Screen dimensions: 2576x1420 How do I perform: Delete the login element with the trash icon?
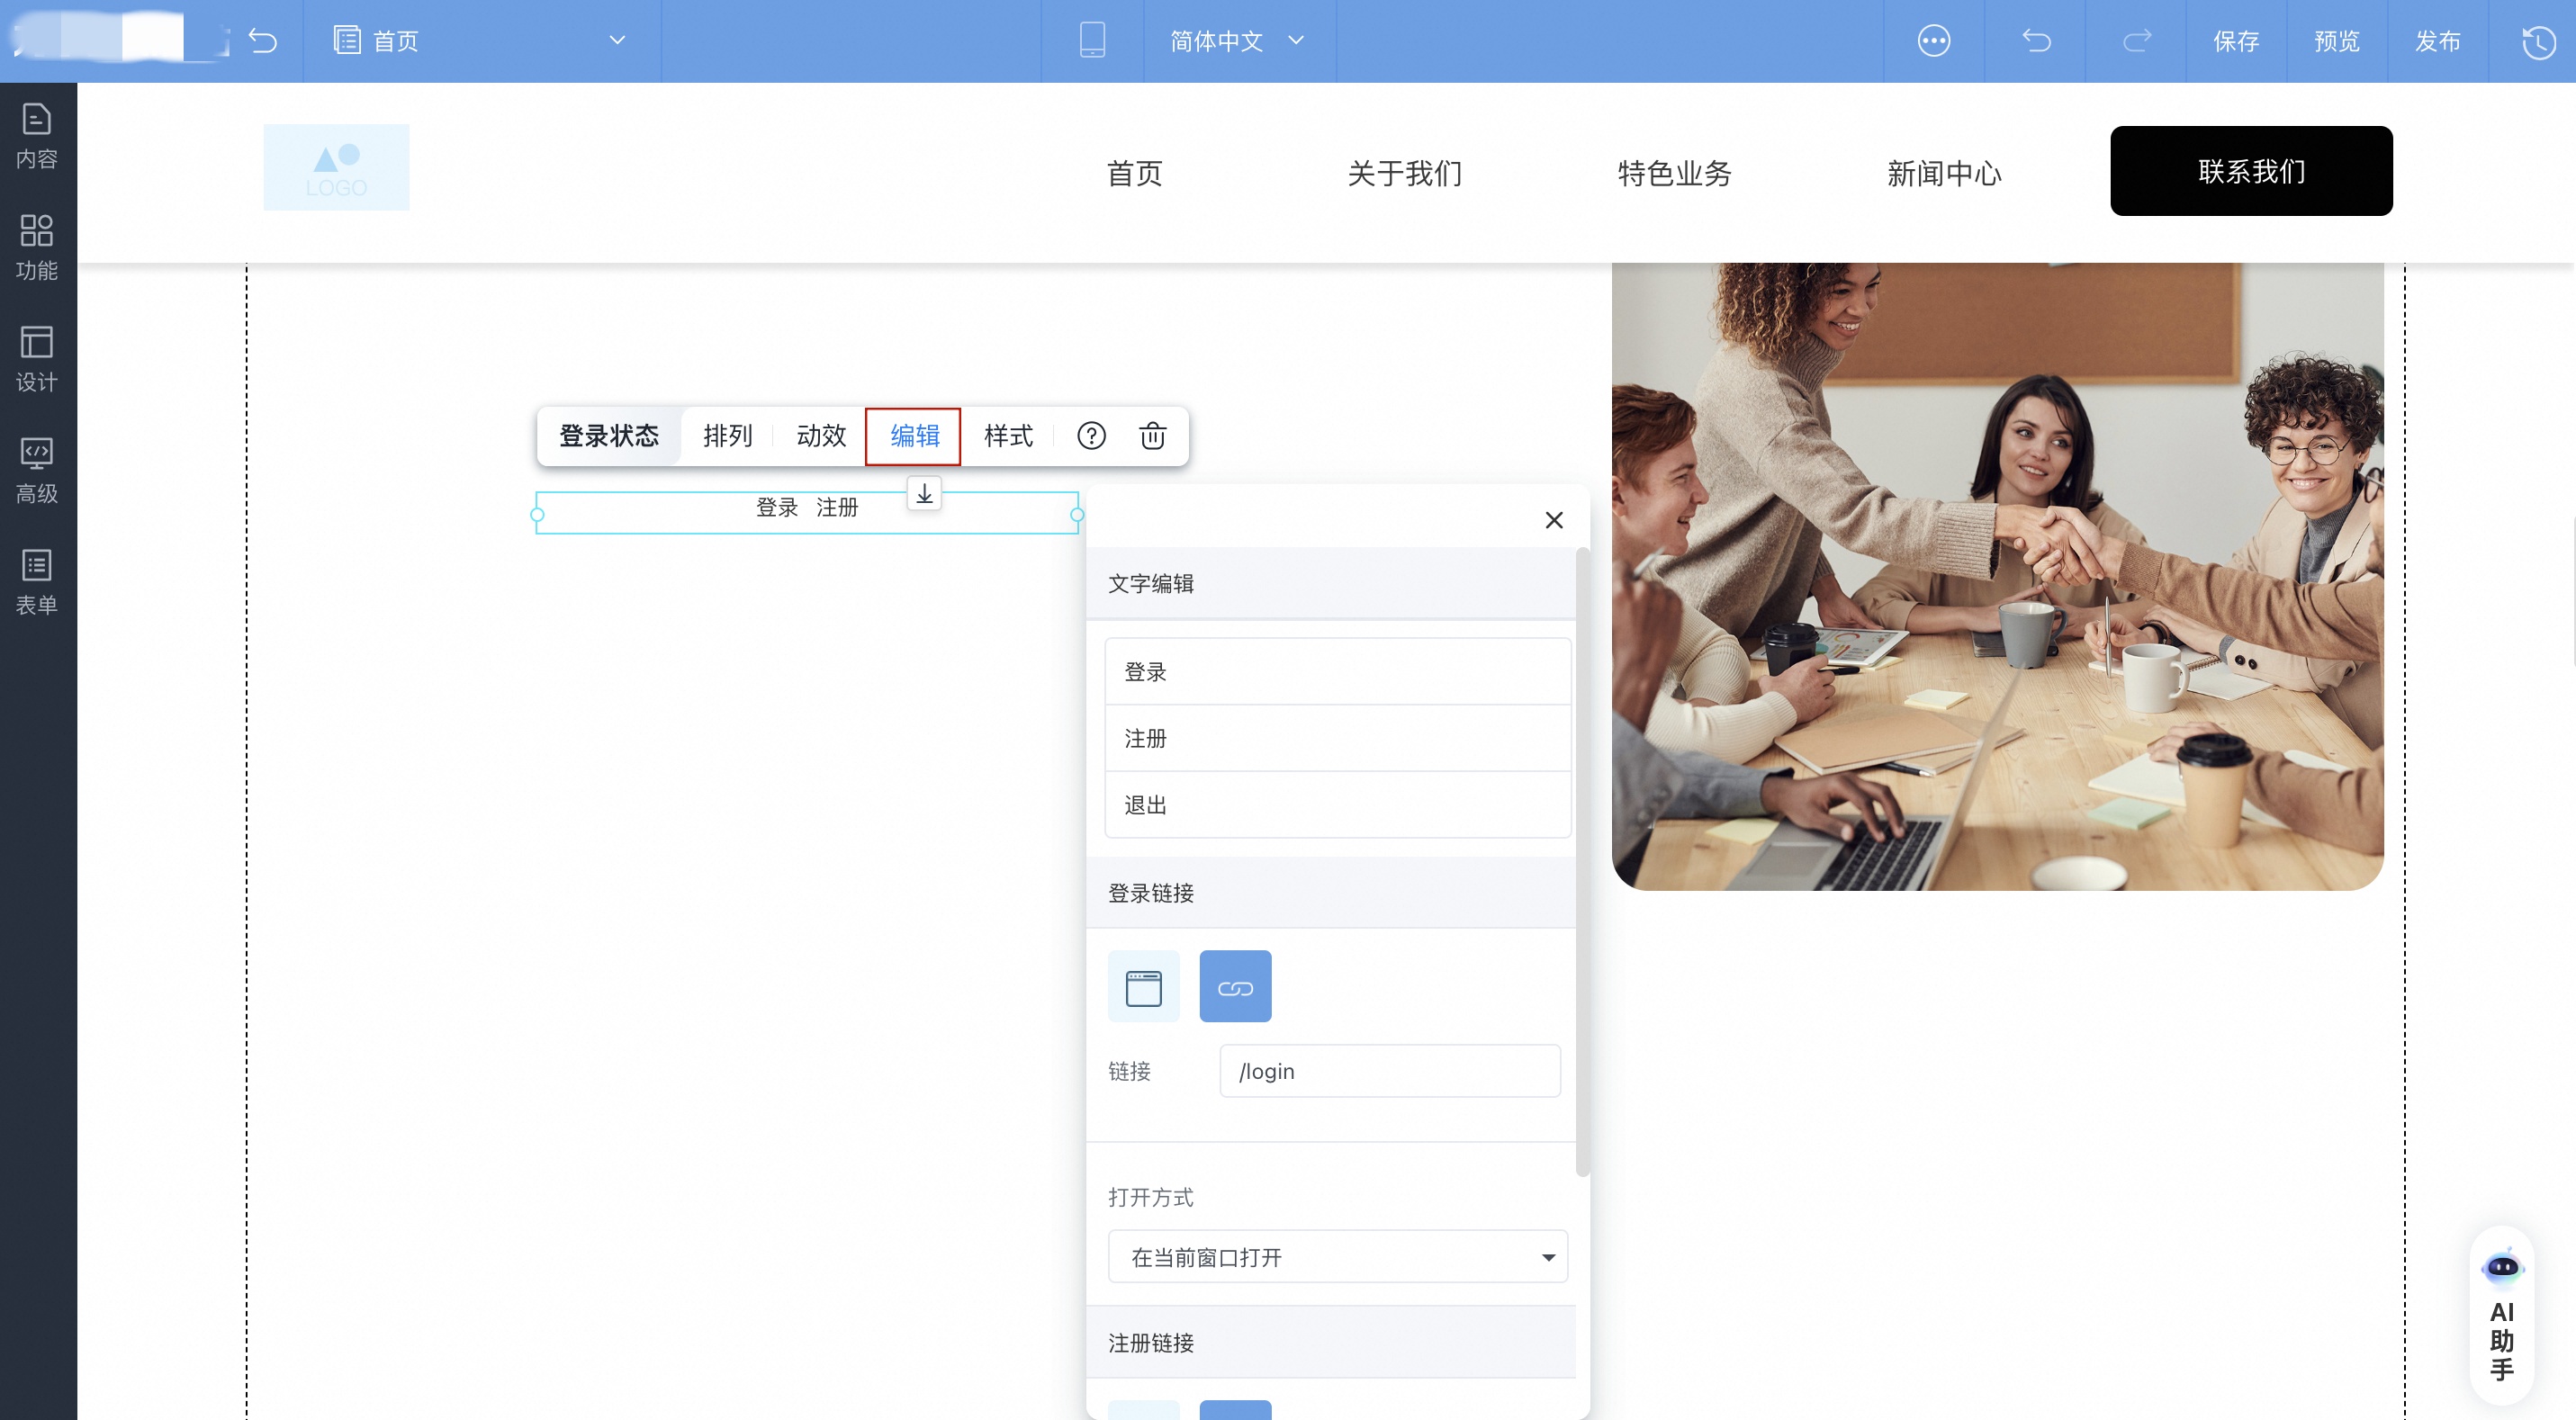click(1153, 436)
